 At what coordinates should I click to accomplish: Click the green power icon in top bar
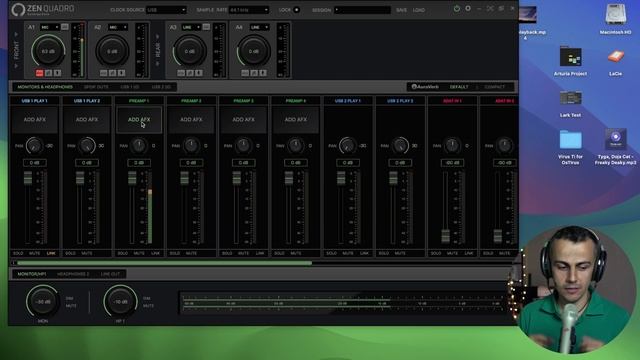click(457, 9)
